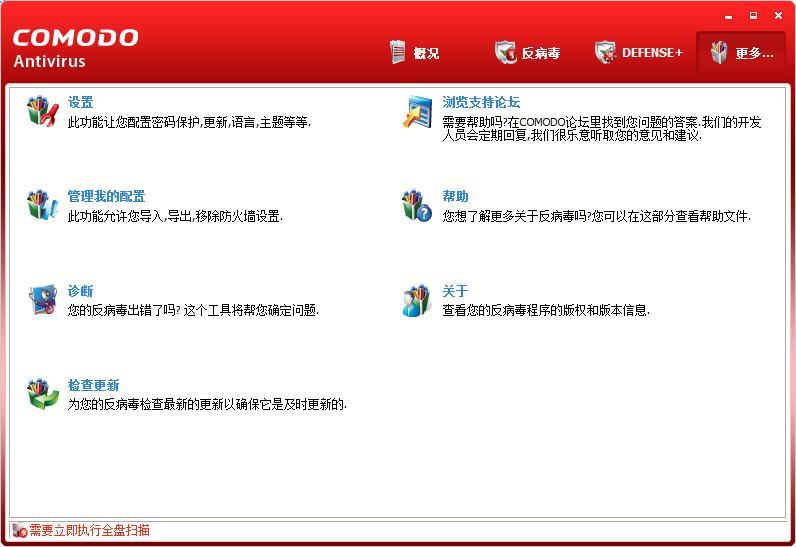
Task: Click the 帮助 question mark icon
Action: point(417,205)
